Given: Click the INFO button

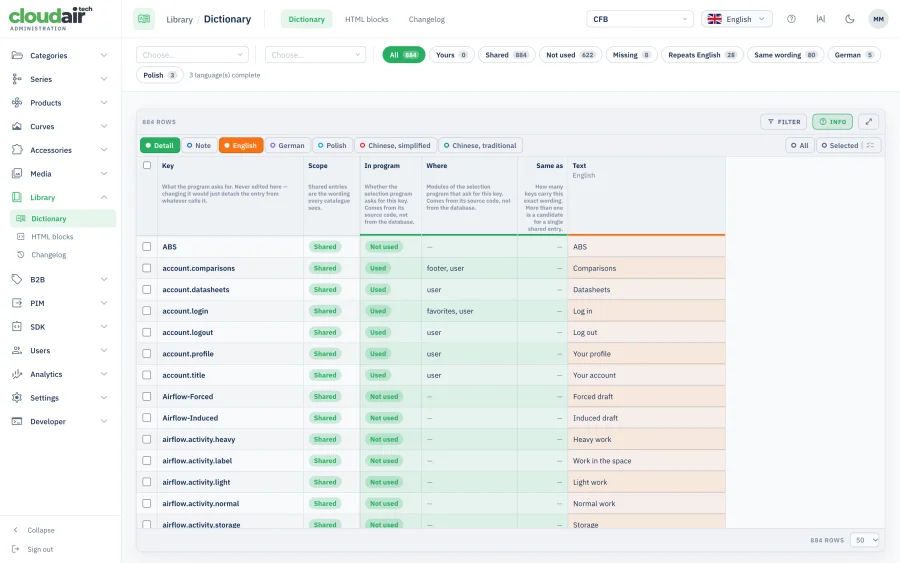Looking at the screenshot, I should click(832, 122).
